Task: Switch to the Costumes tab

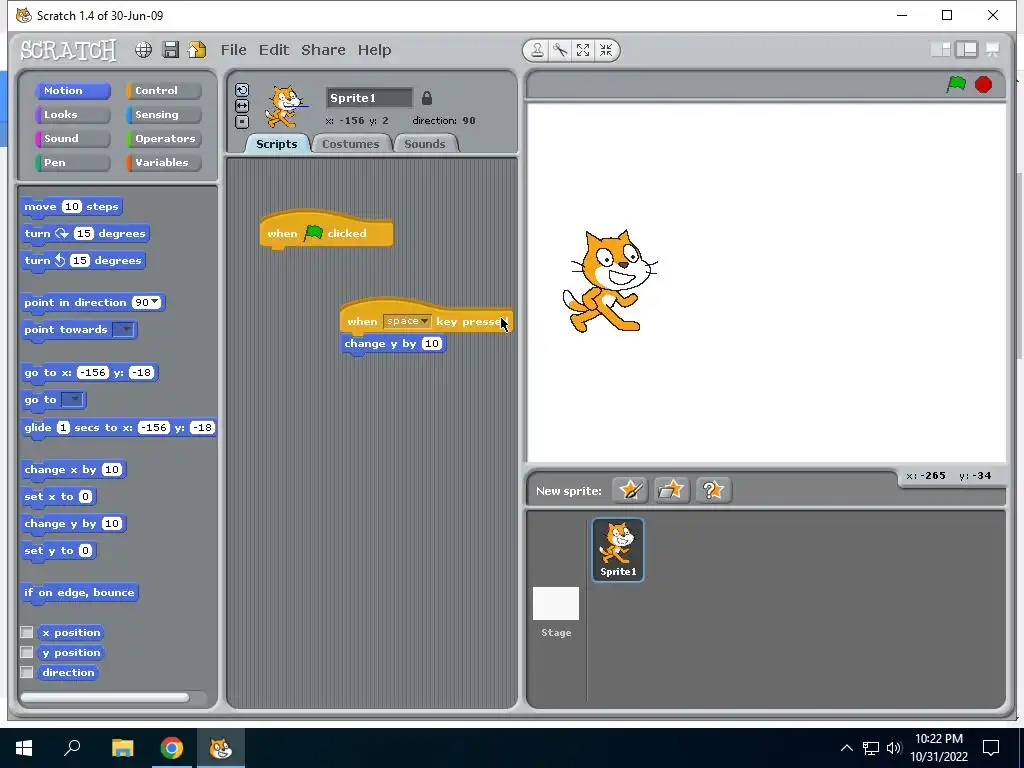Action: click(351, 144)
